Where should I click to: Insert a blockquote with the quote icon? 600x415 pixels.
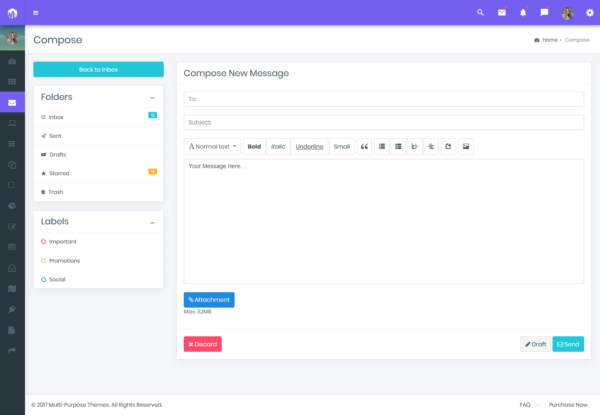tap(364, 146)
